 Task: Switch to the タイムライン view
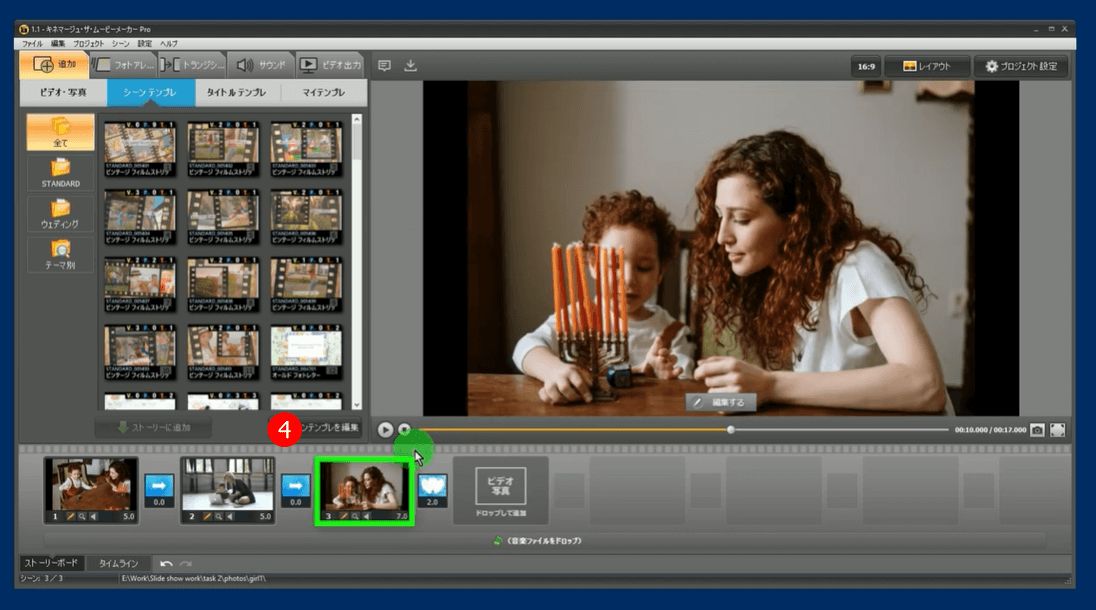click(118, 564)
